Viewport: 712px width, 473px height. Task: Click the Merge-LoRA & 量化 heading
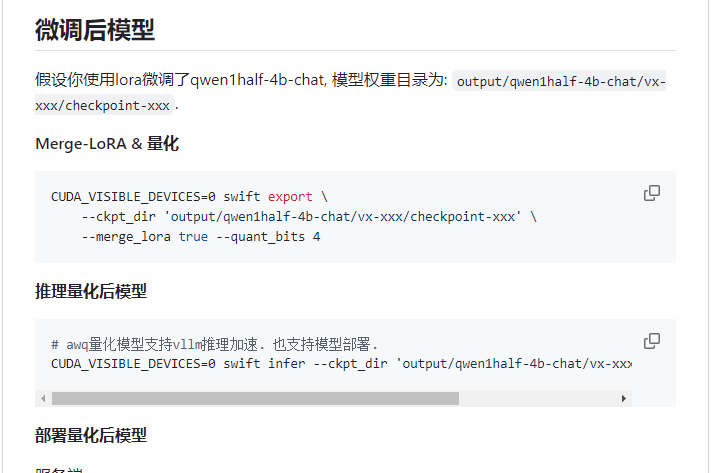107,143
